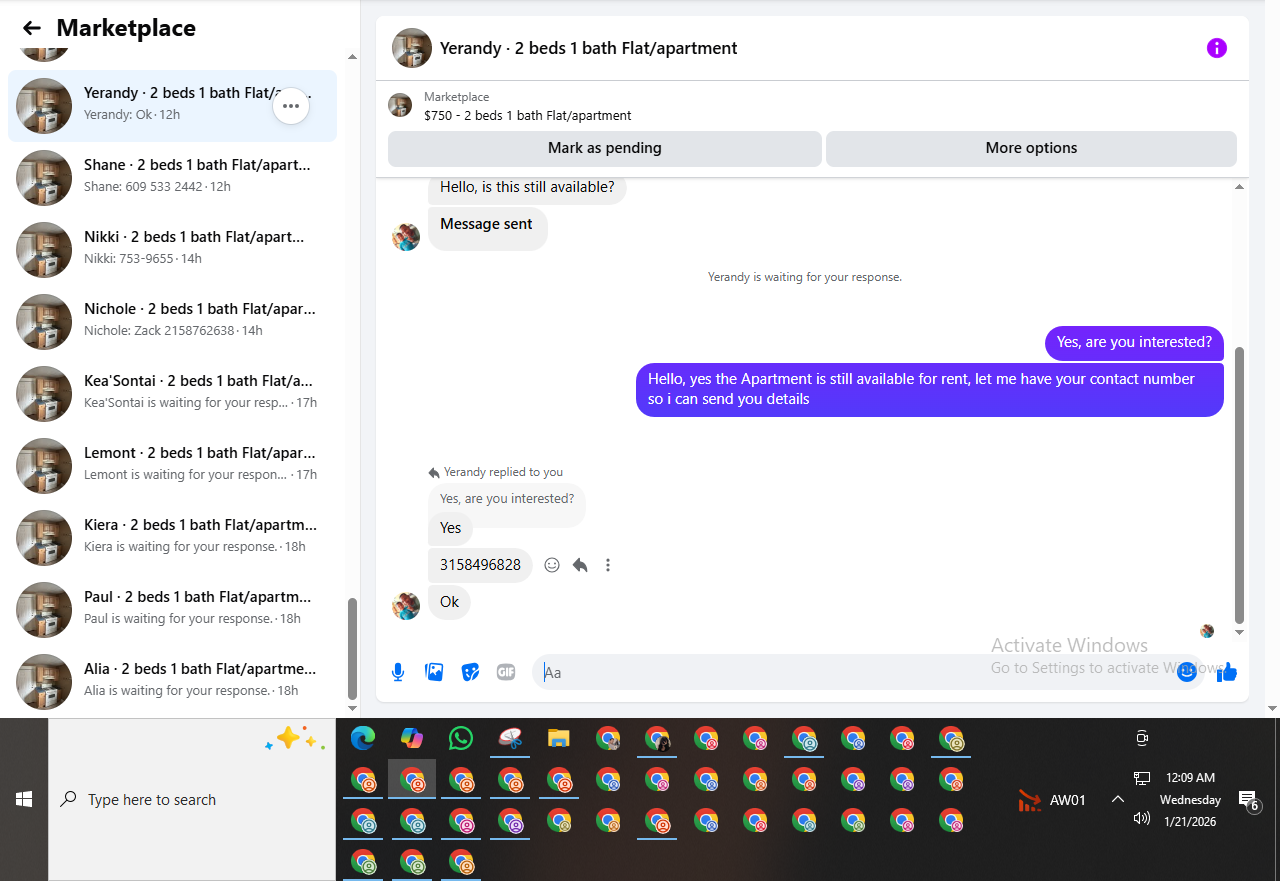1280x881 pixels.
Task: Click the network icon in the system tray
Action: click(x=1142, y=778)
